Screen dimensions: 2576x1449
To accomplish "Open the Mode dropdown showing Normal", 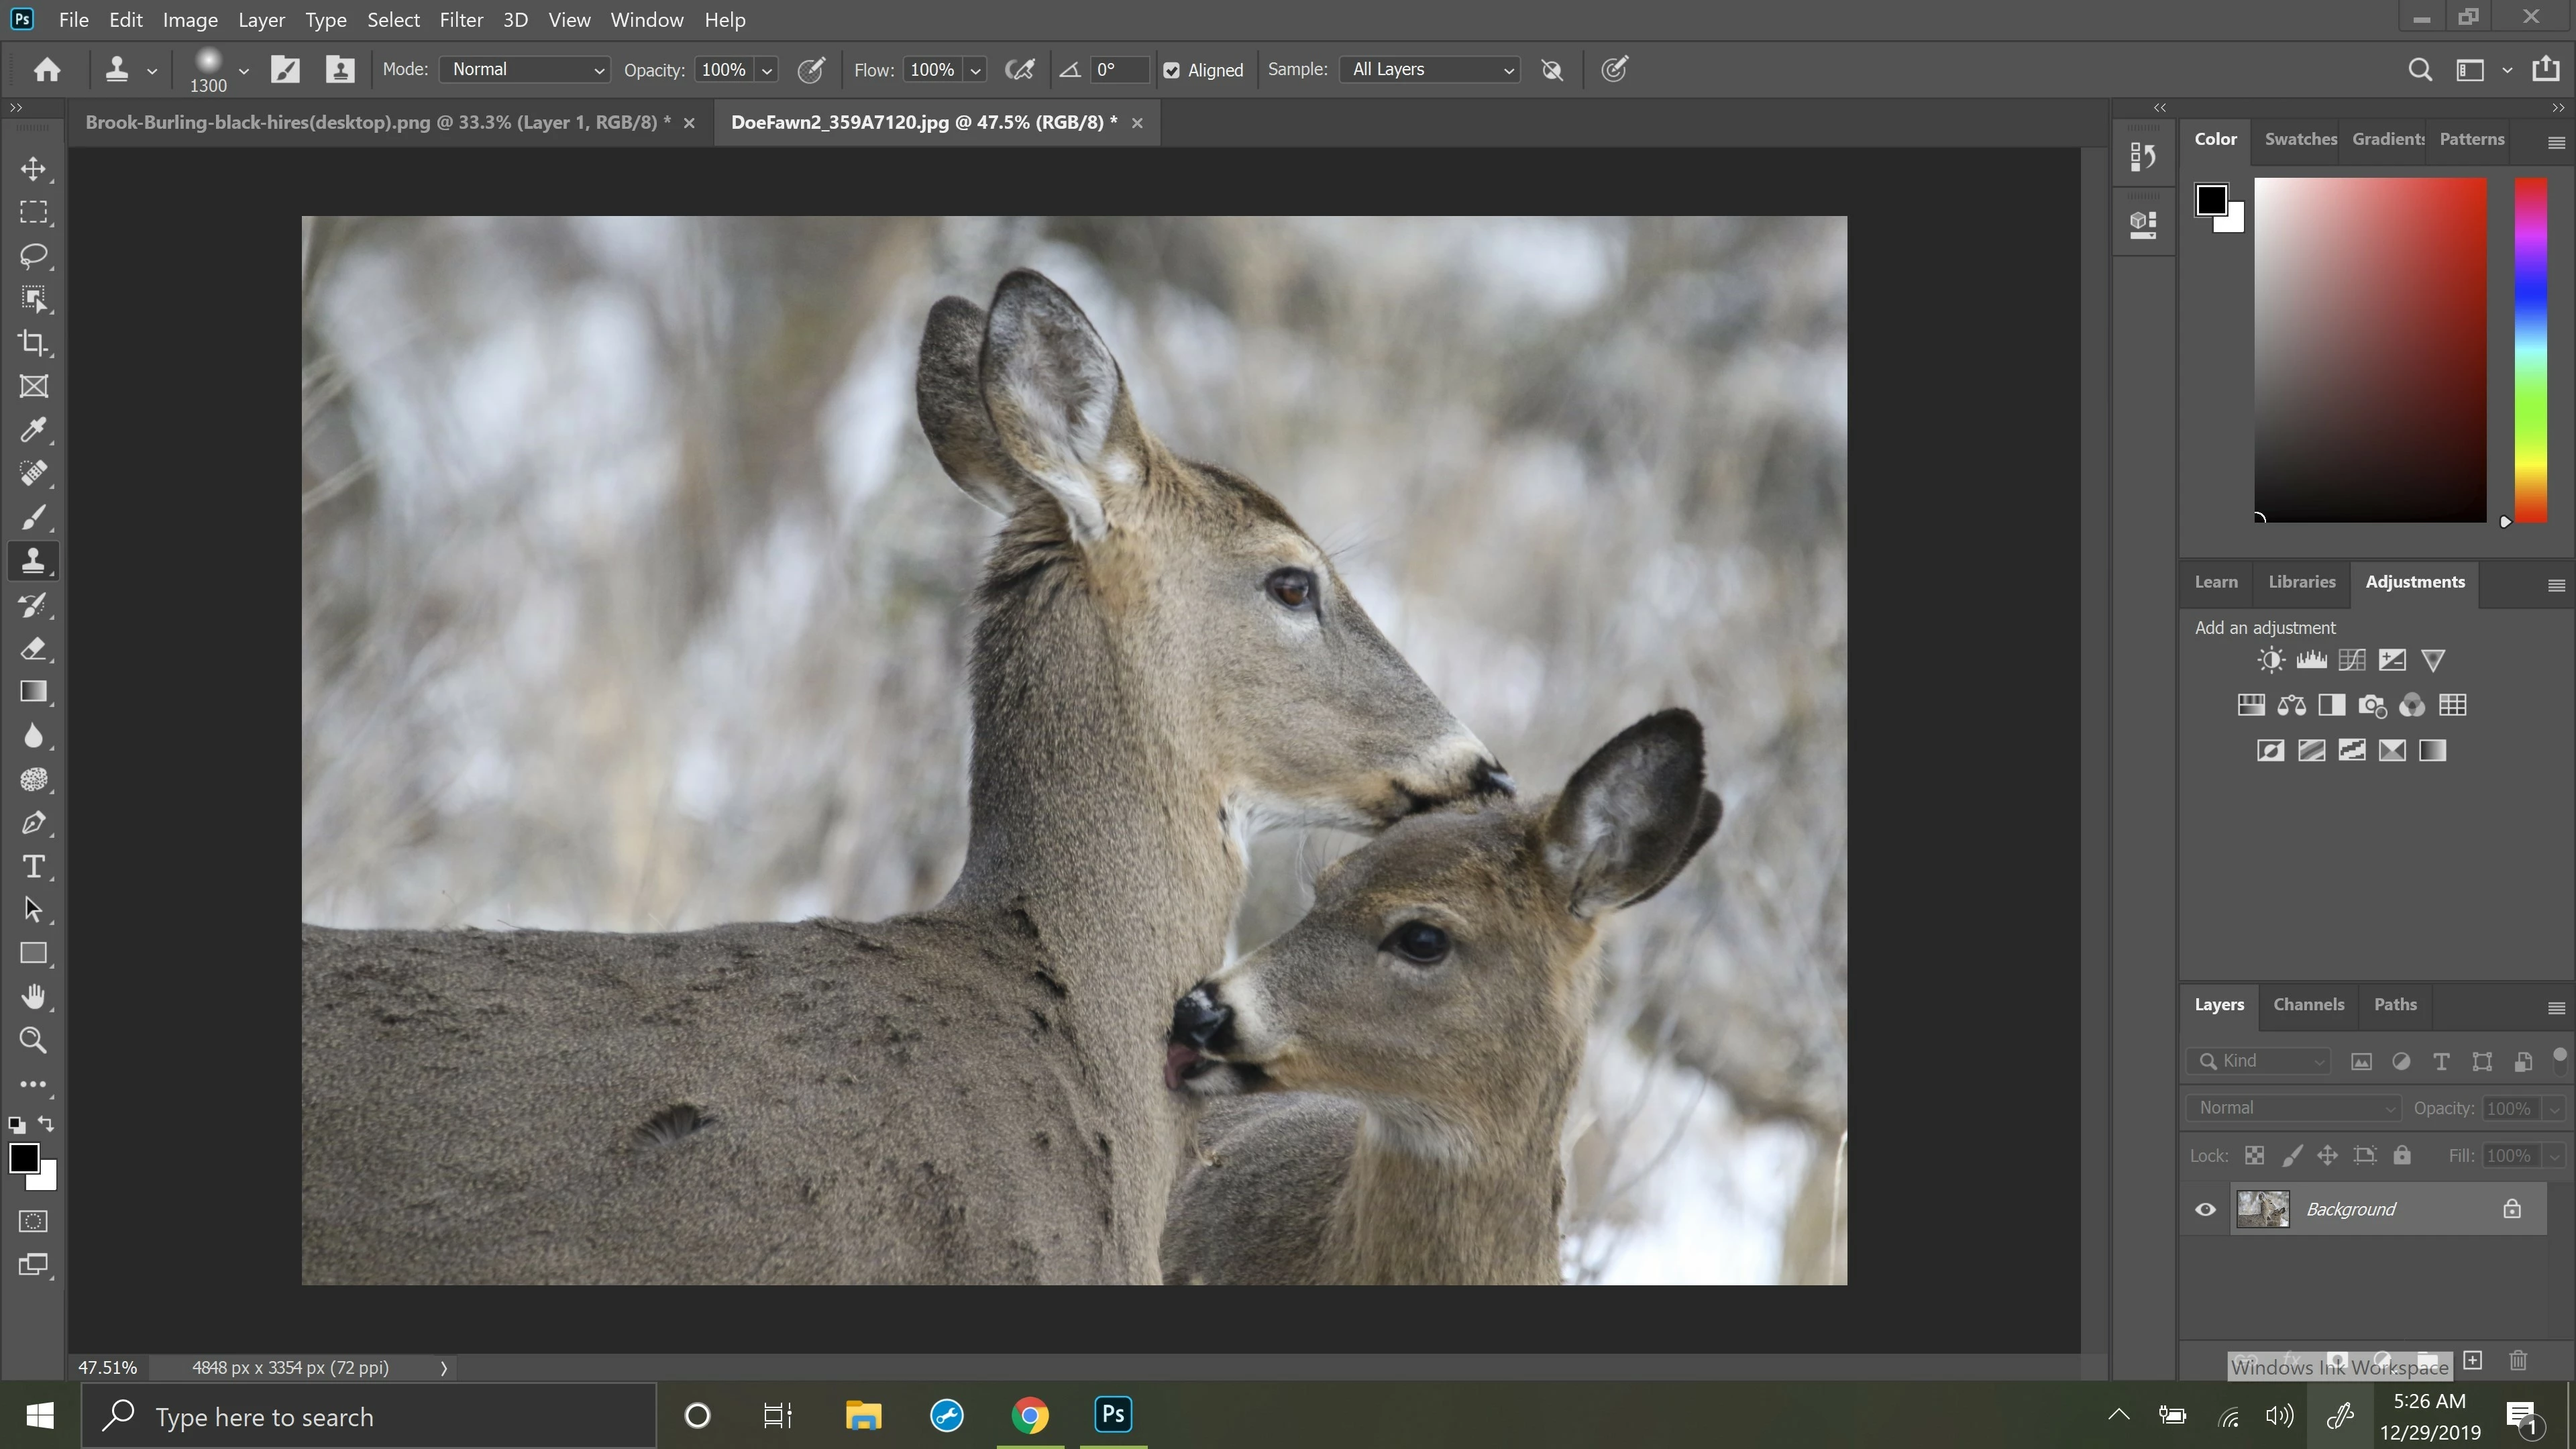I will 526,69.
